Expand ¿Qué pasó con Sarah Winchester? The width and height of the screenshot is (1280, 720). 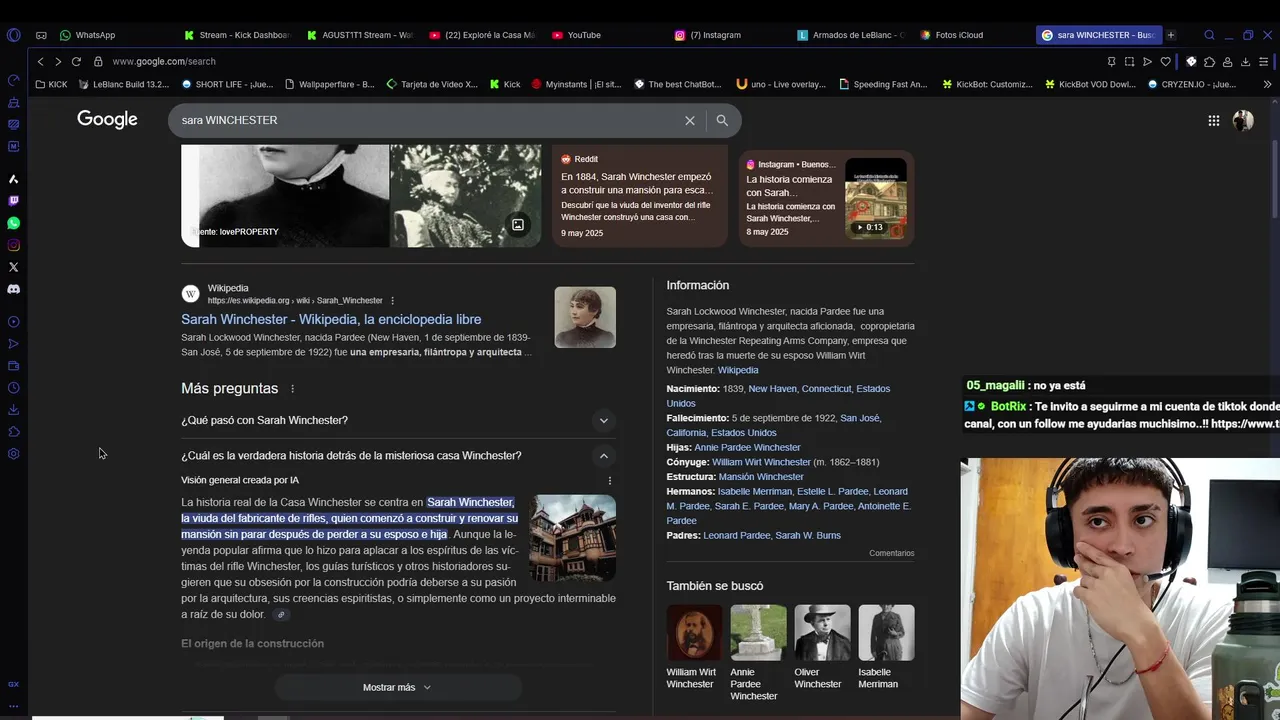[x=398, y=421]
